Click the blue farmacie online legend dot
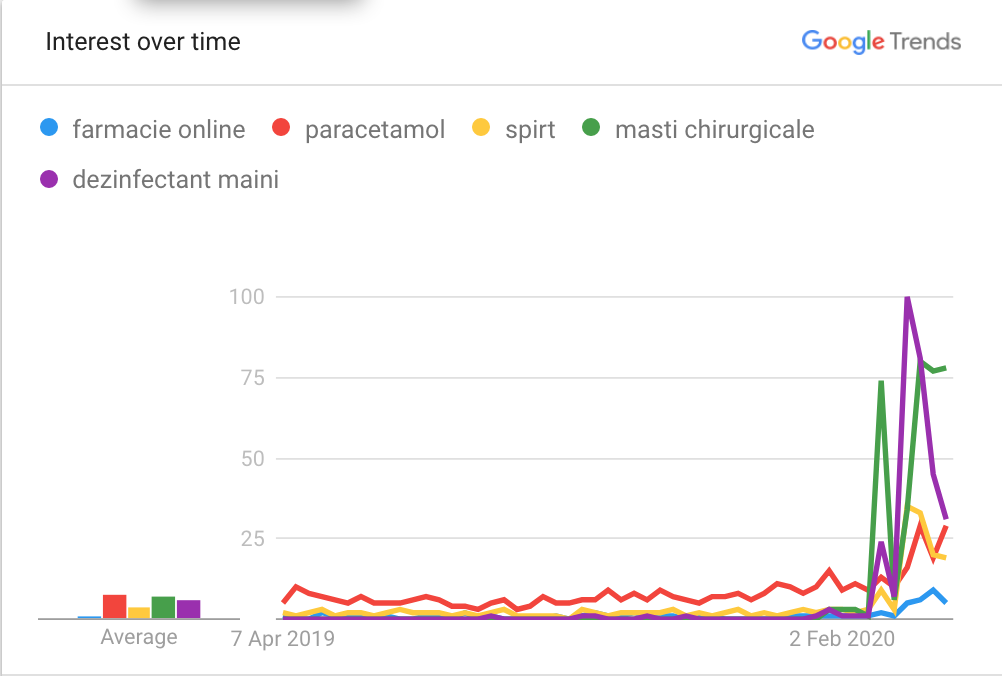Image resolution: width=1002 pixels, height=676 pixels. click(x=49, y=128)
